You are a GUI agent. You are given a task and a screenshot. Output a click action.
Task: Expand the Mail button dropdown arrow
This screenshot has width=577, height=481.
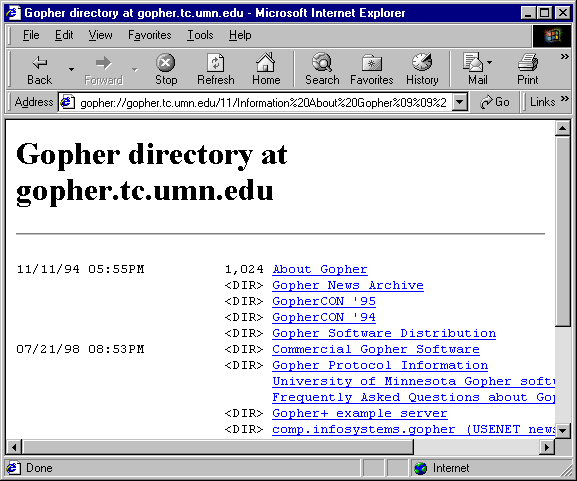[489, 62]
